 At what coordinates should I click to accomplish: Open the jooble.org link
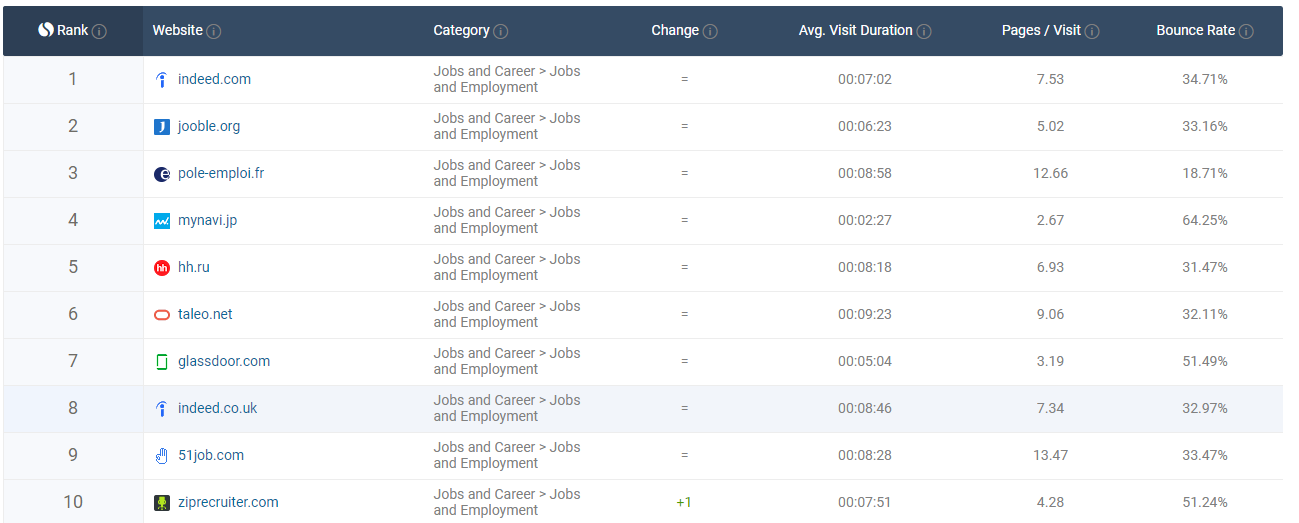pos(209,126)
